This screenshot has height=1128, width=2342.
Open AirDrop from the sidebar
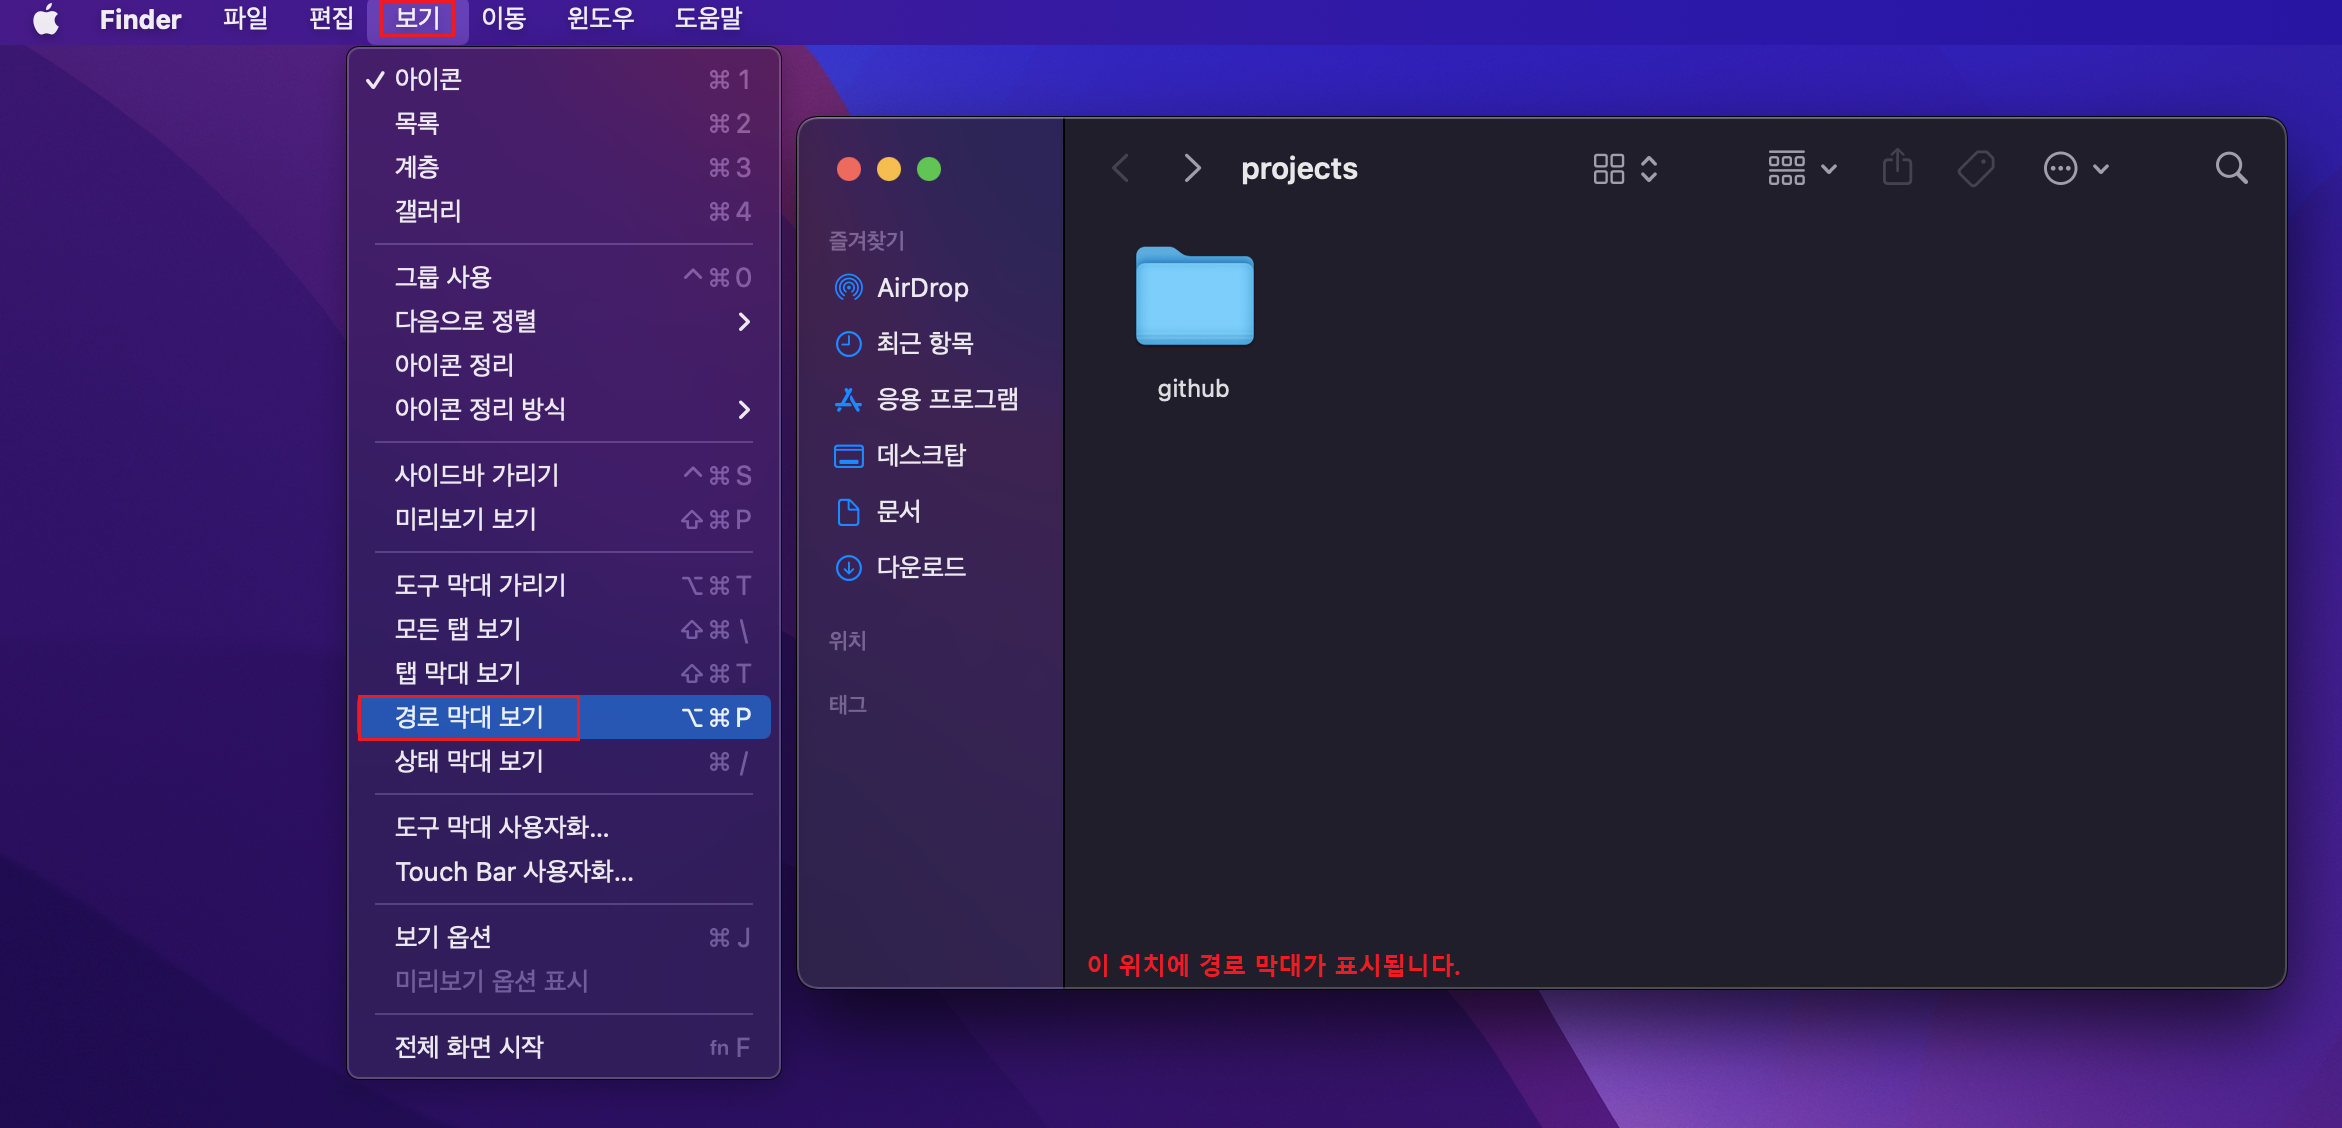[921, 288]
